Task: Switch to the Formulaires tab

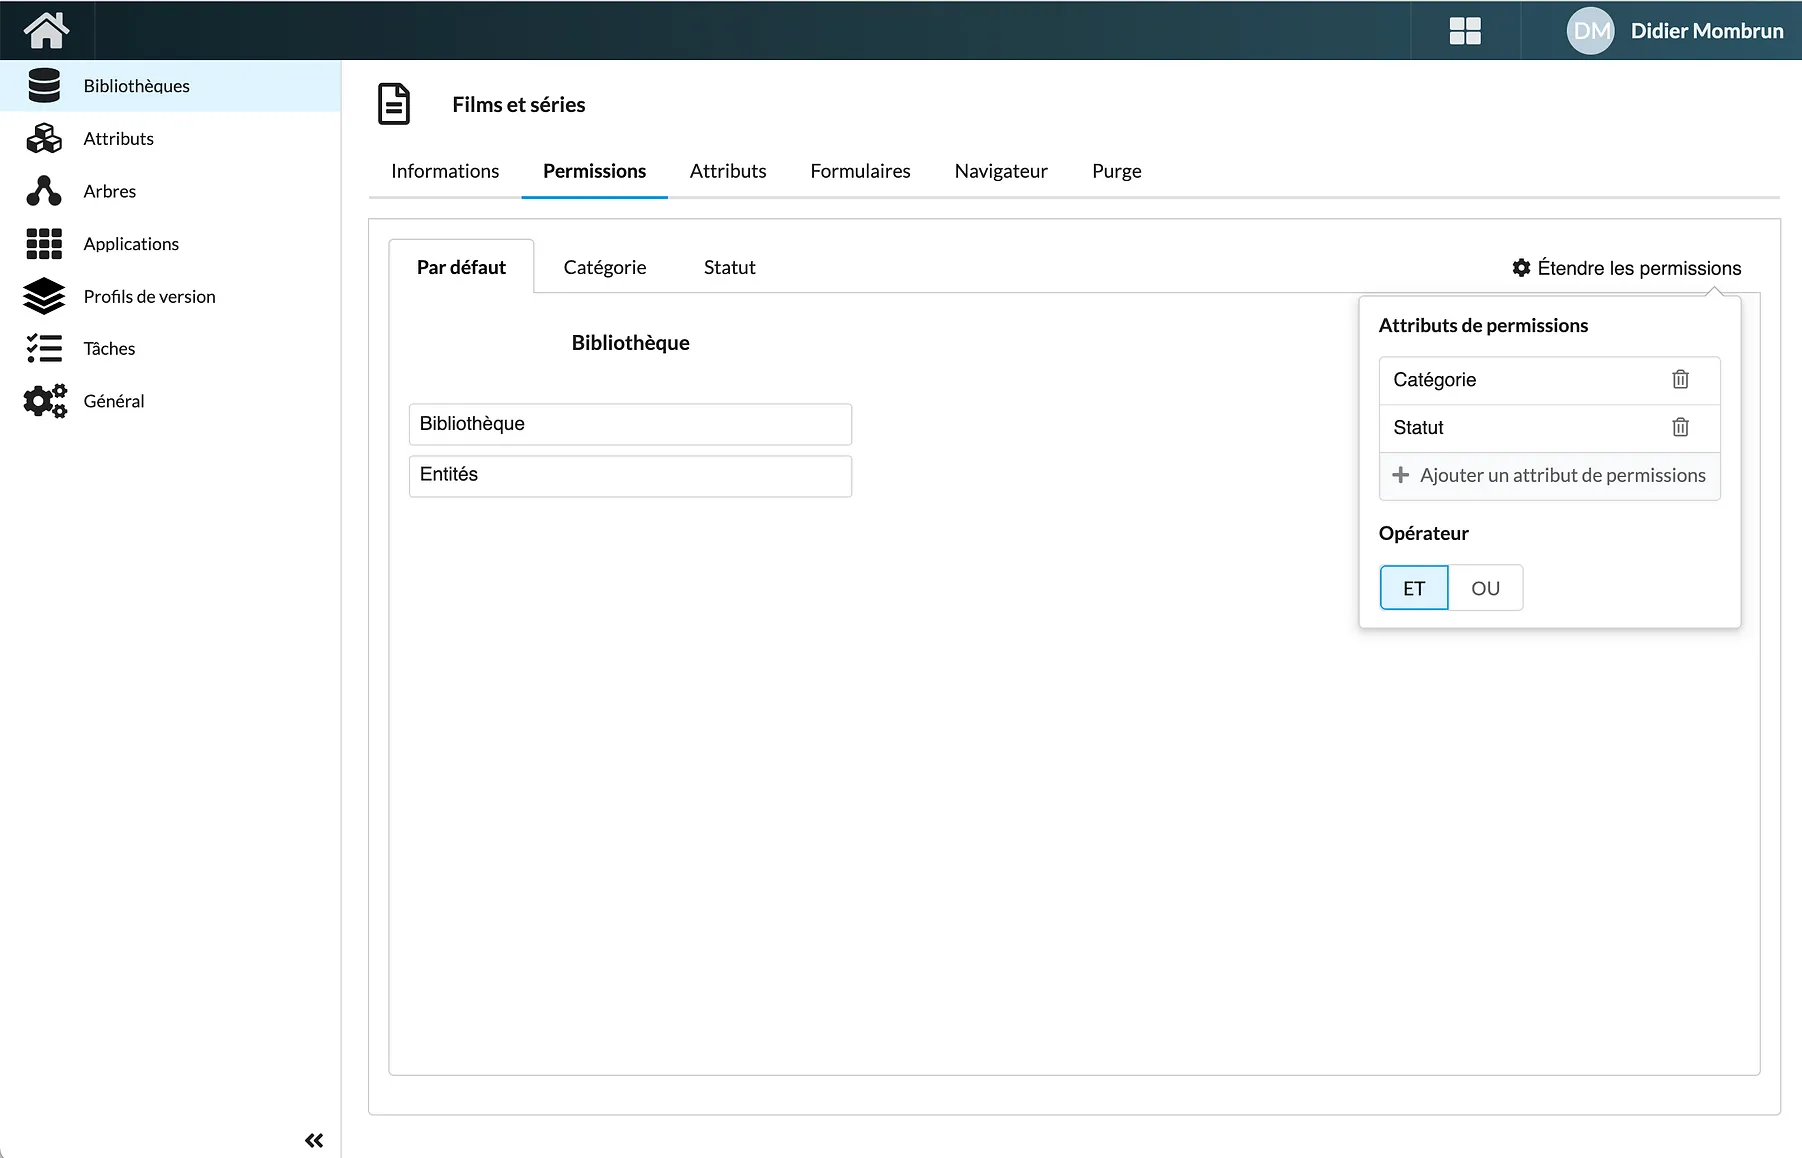Action: click(x=860, y=171)
